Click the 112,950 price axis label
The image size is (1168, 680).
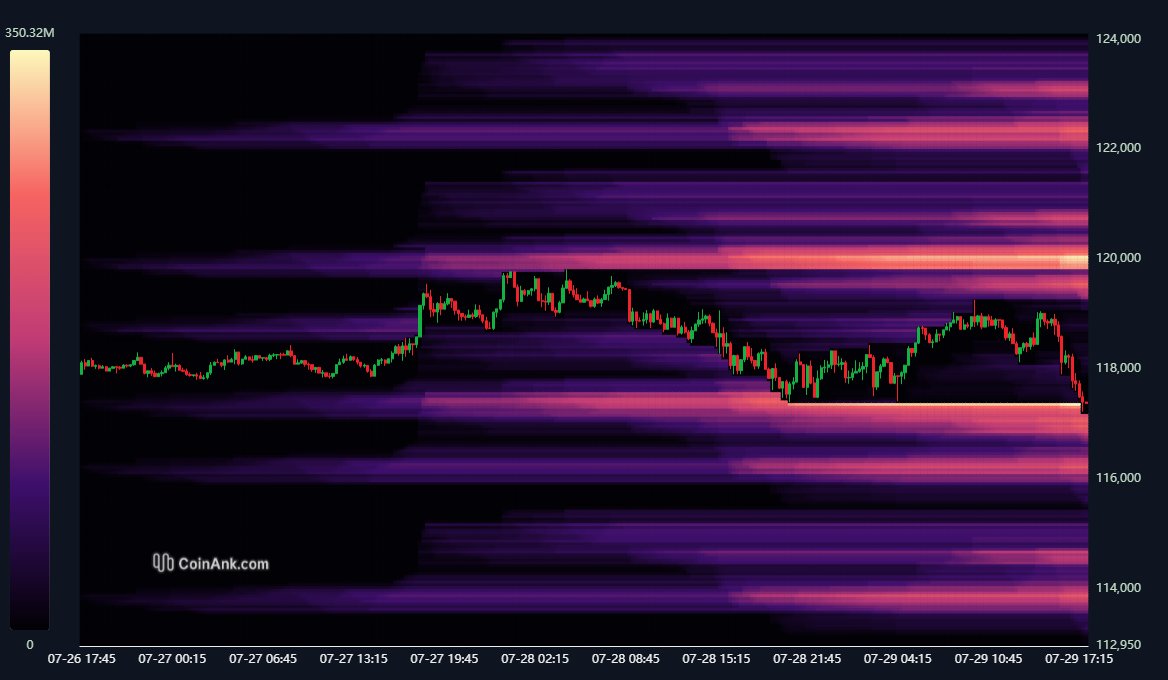click(1118, 645)
